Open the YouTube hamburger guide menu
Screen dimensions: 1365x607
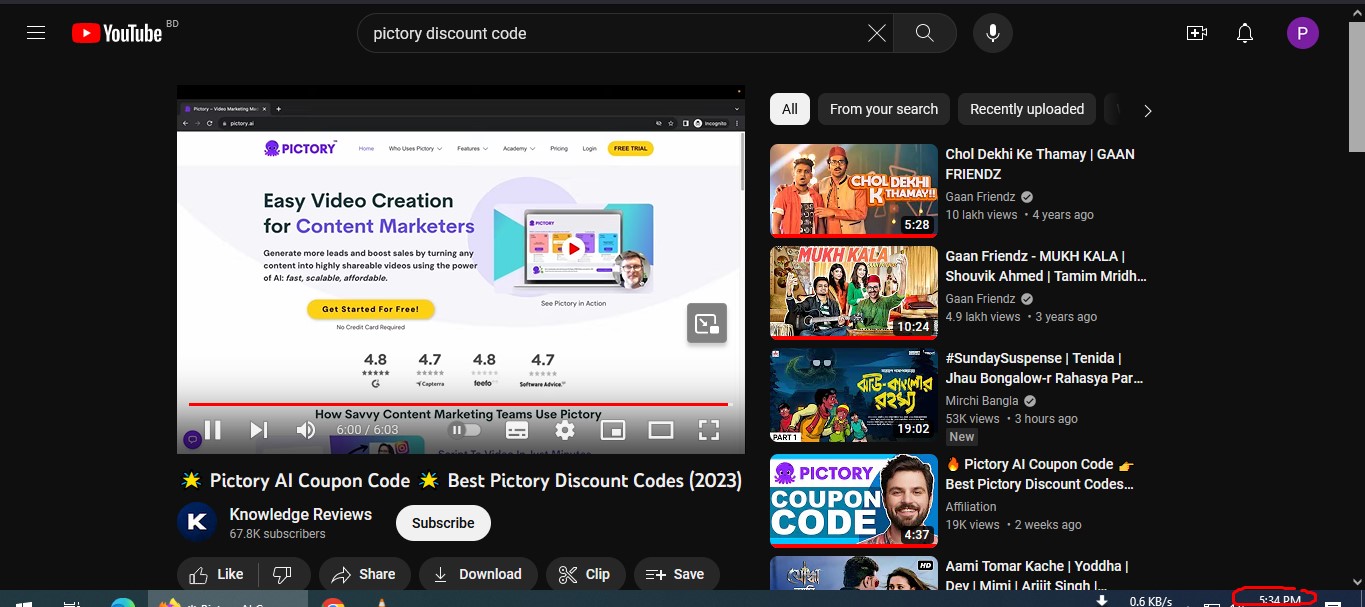coord(36,33)
